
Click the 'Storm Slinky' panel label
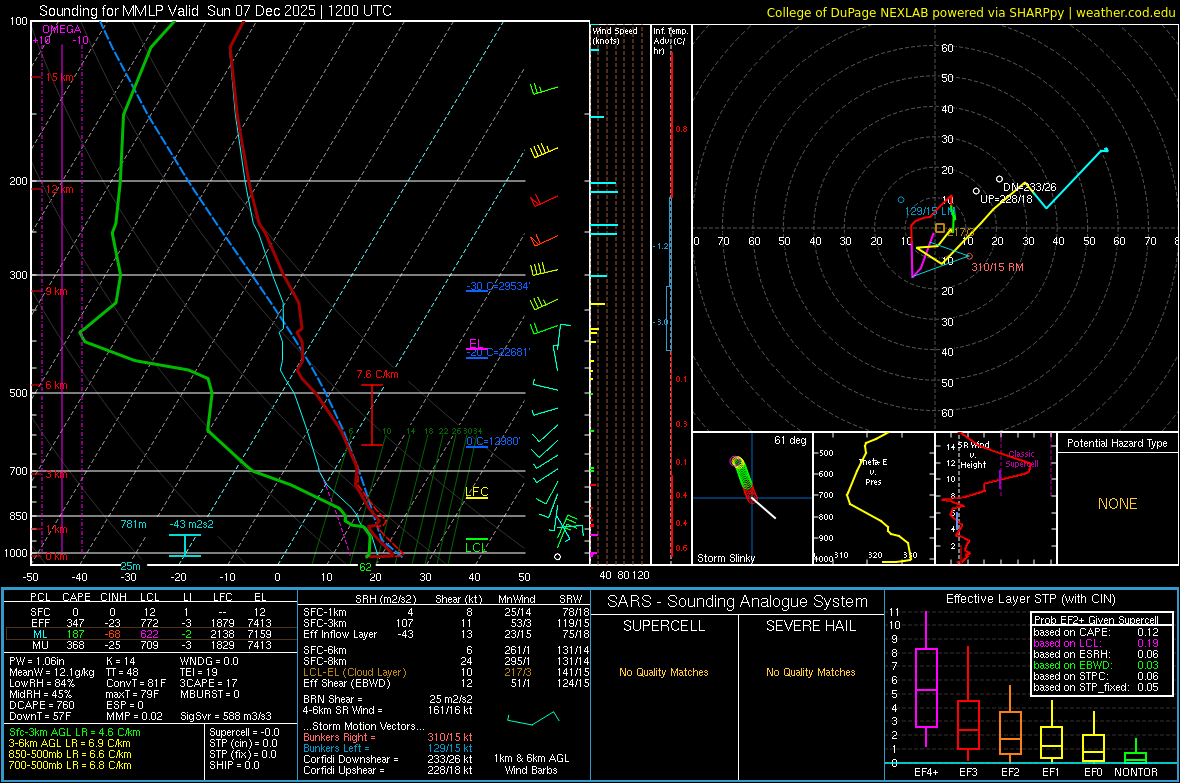[725, 558]
